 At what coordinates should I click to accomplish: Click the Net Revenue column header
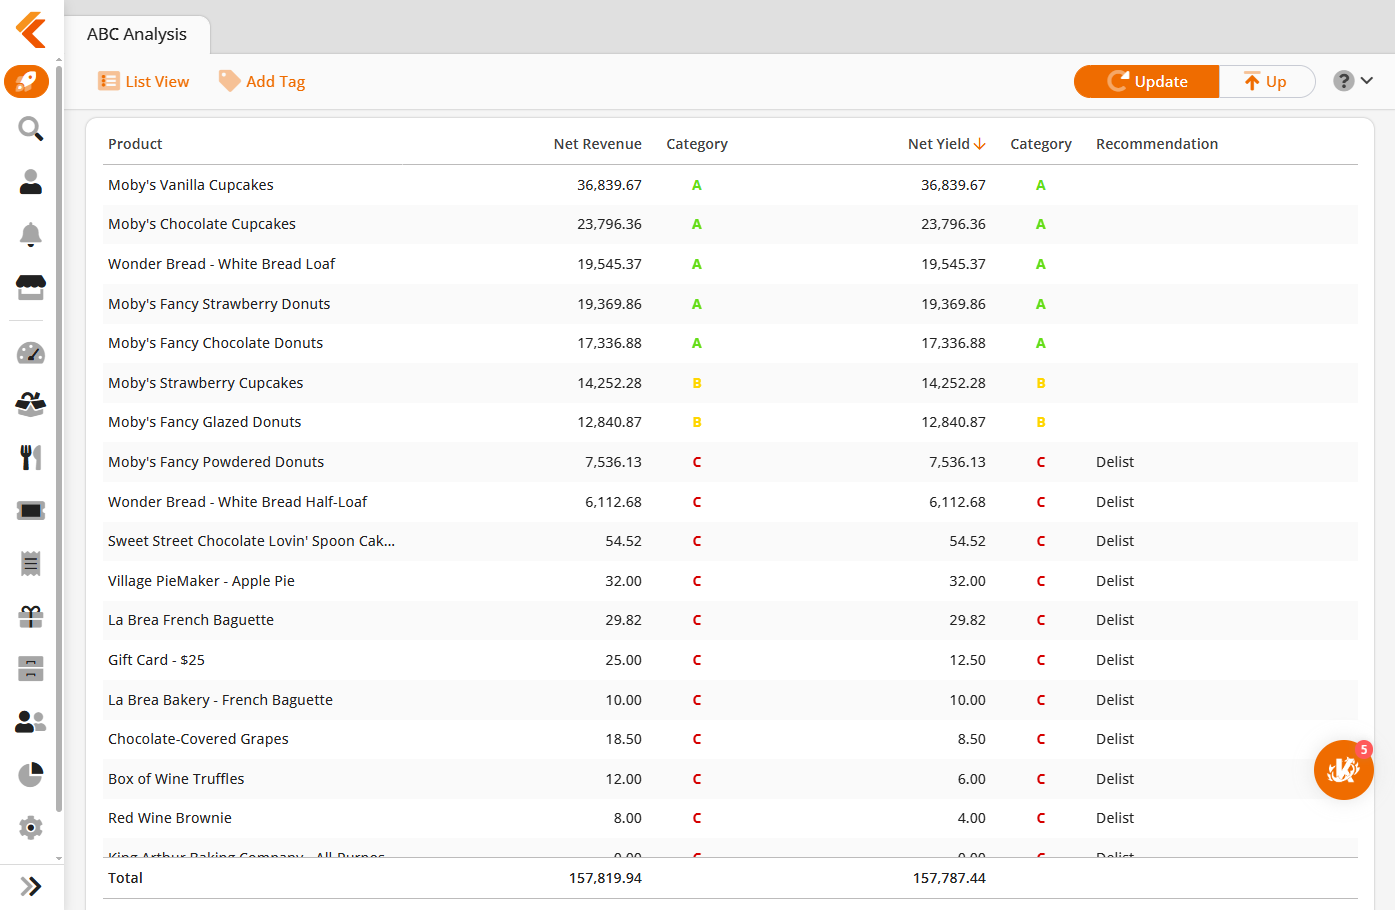pos(597,144)
